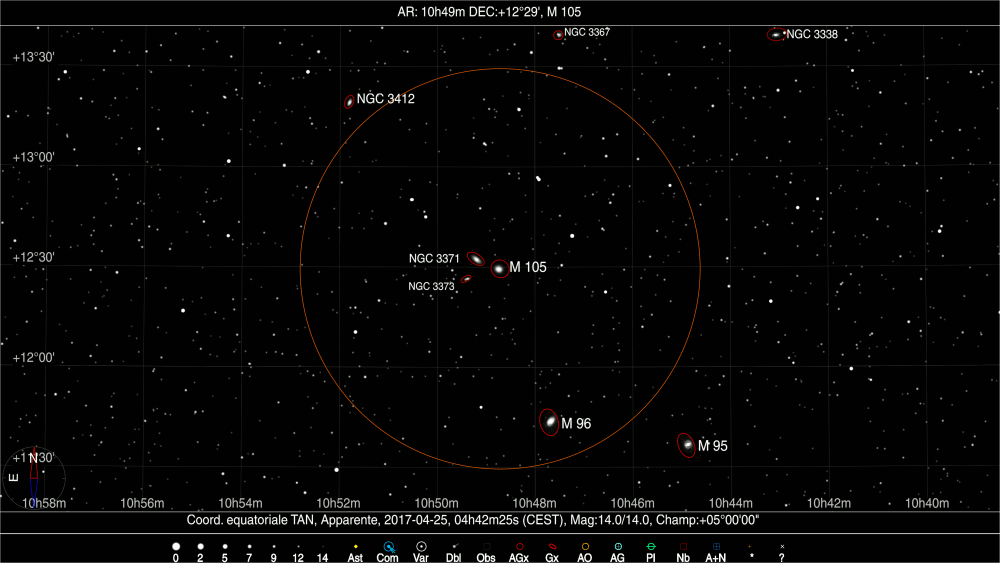Click the AR/DEC coordinates header text

pos(499,12)
